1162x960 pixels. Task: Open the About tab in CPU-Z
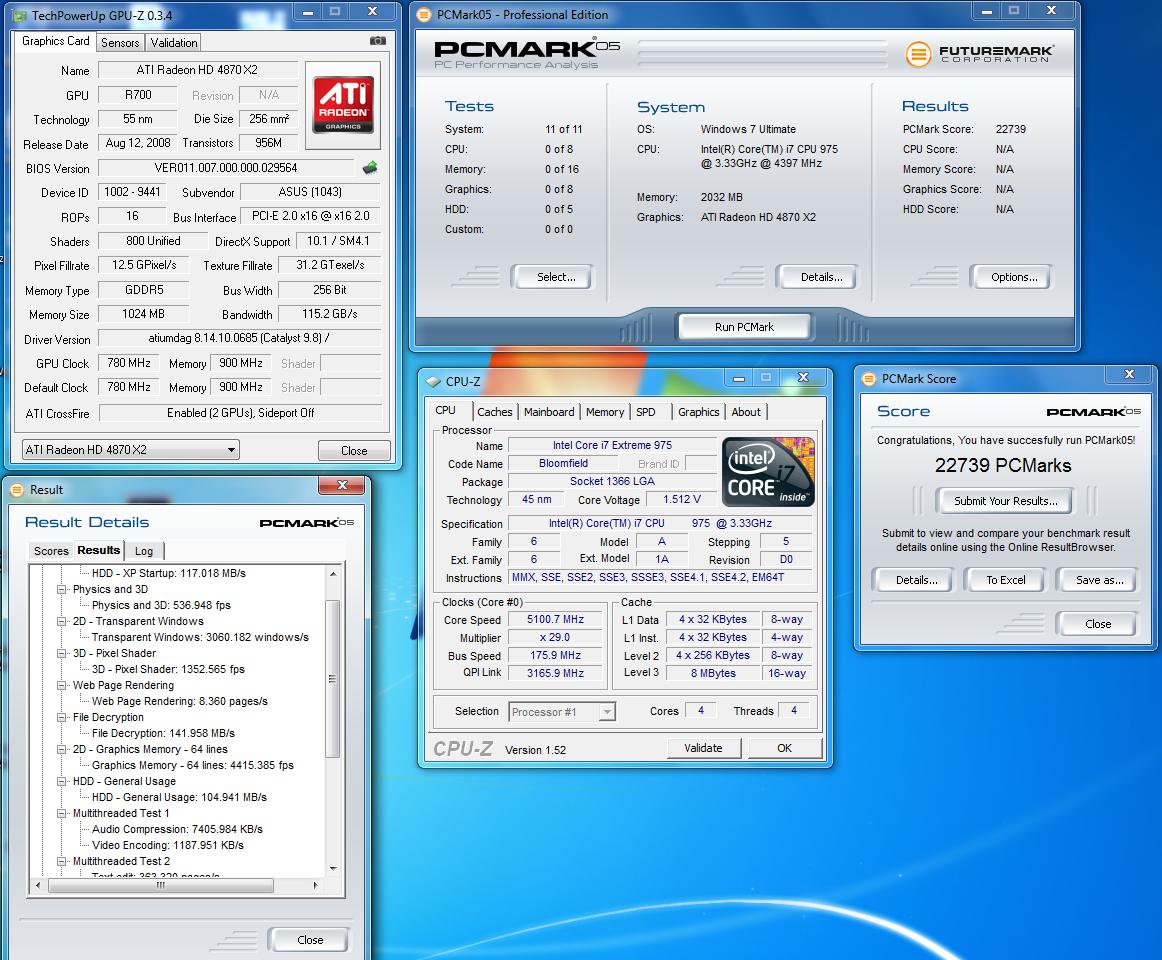coord(746,412)
